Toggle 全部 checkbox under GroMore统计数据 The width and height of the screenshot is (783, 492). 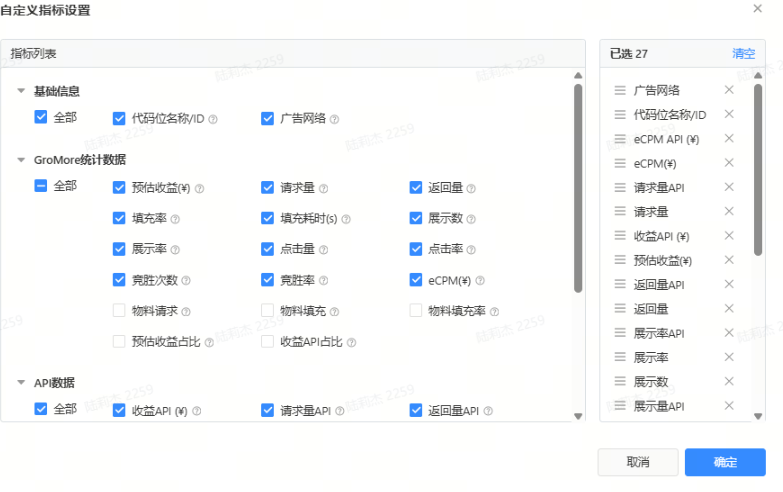click(x=41, y=186)
